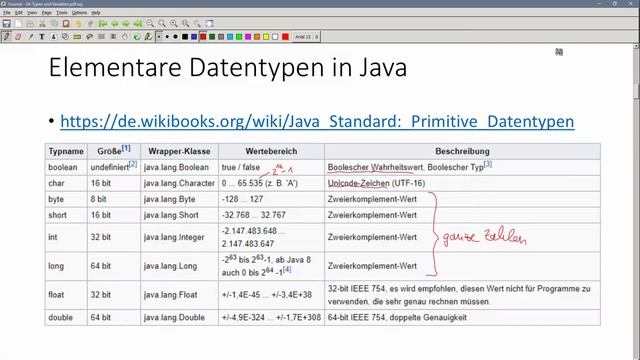640x360 pixels.
Task: Click the vertical scrollbar on the right
Action: pyautogui.click(x=637, y=202)
